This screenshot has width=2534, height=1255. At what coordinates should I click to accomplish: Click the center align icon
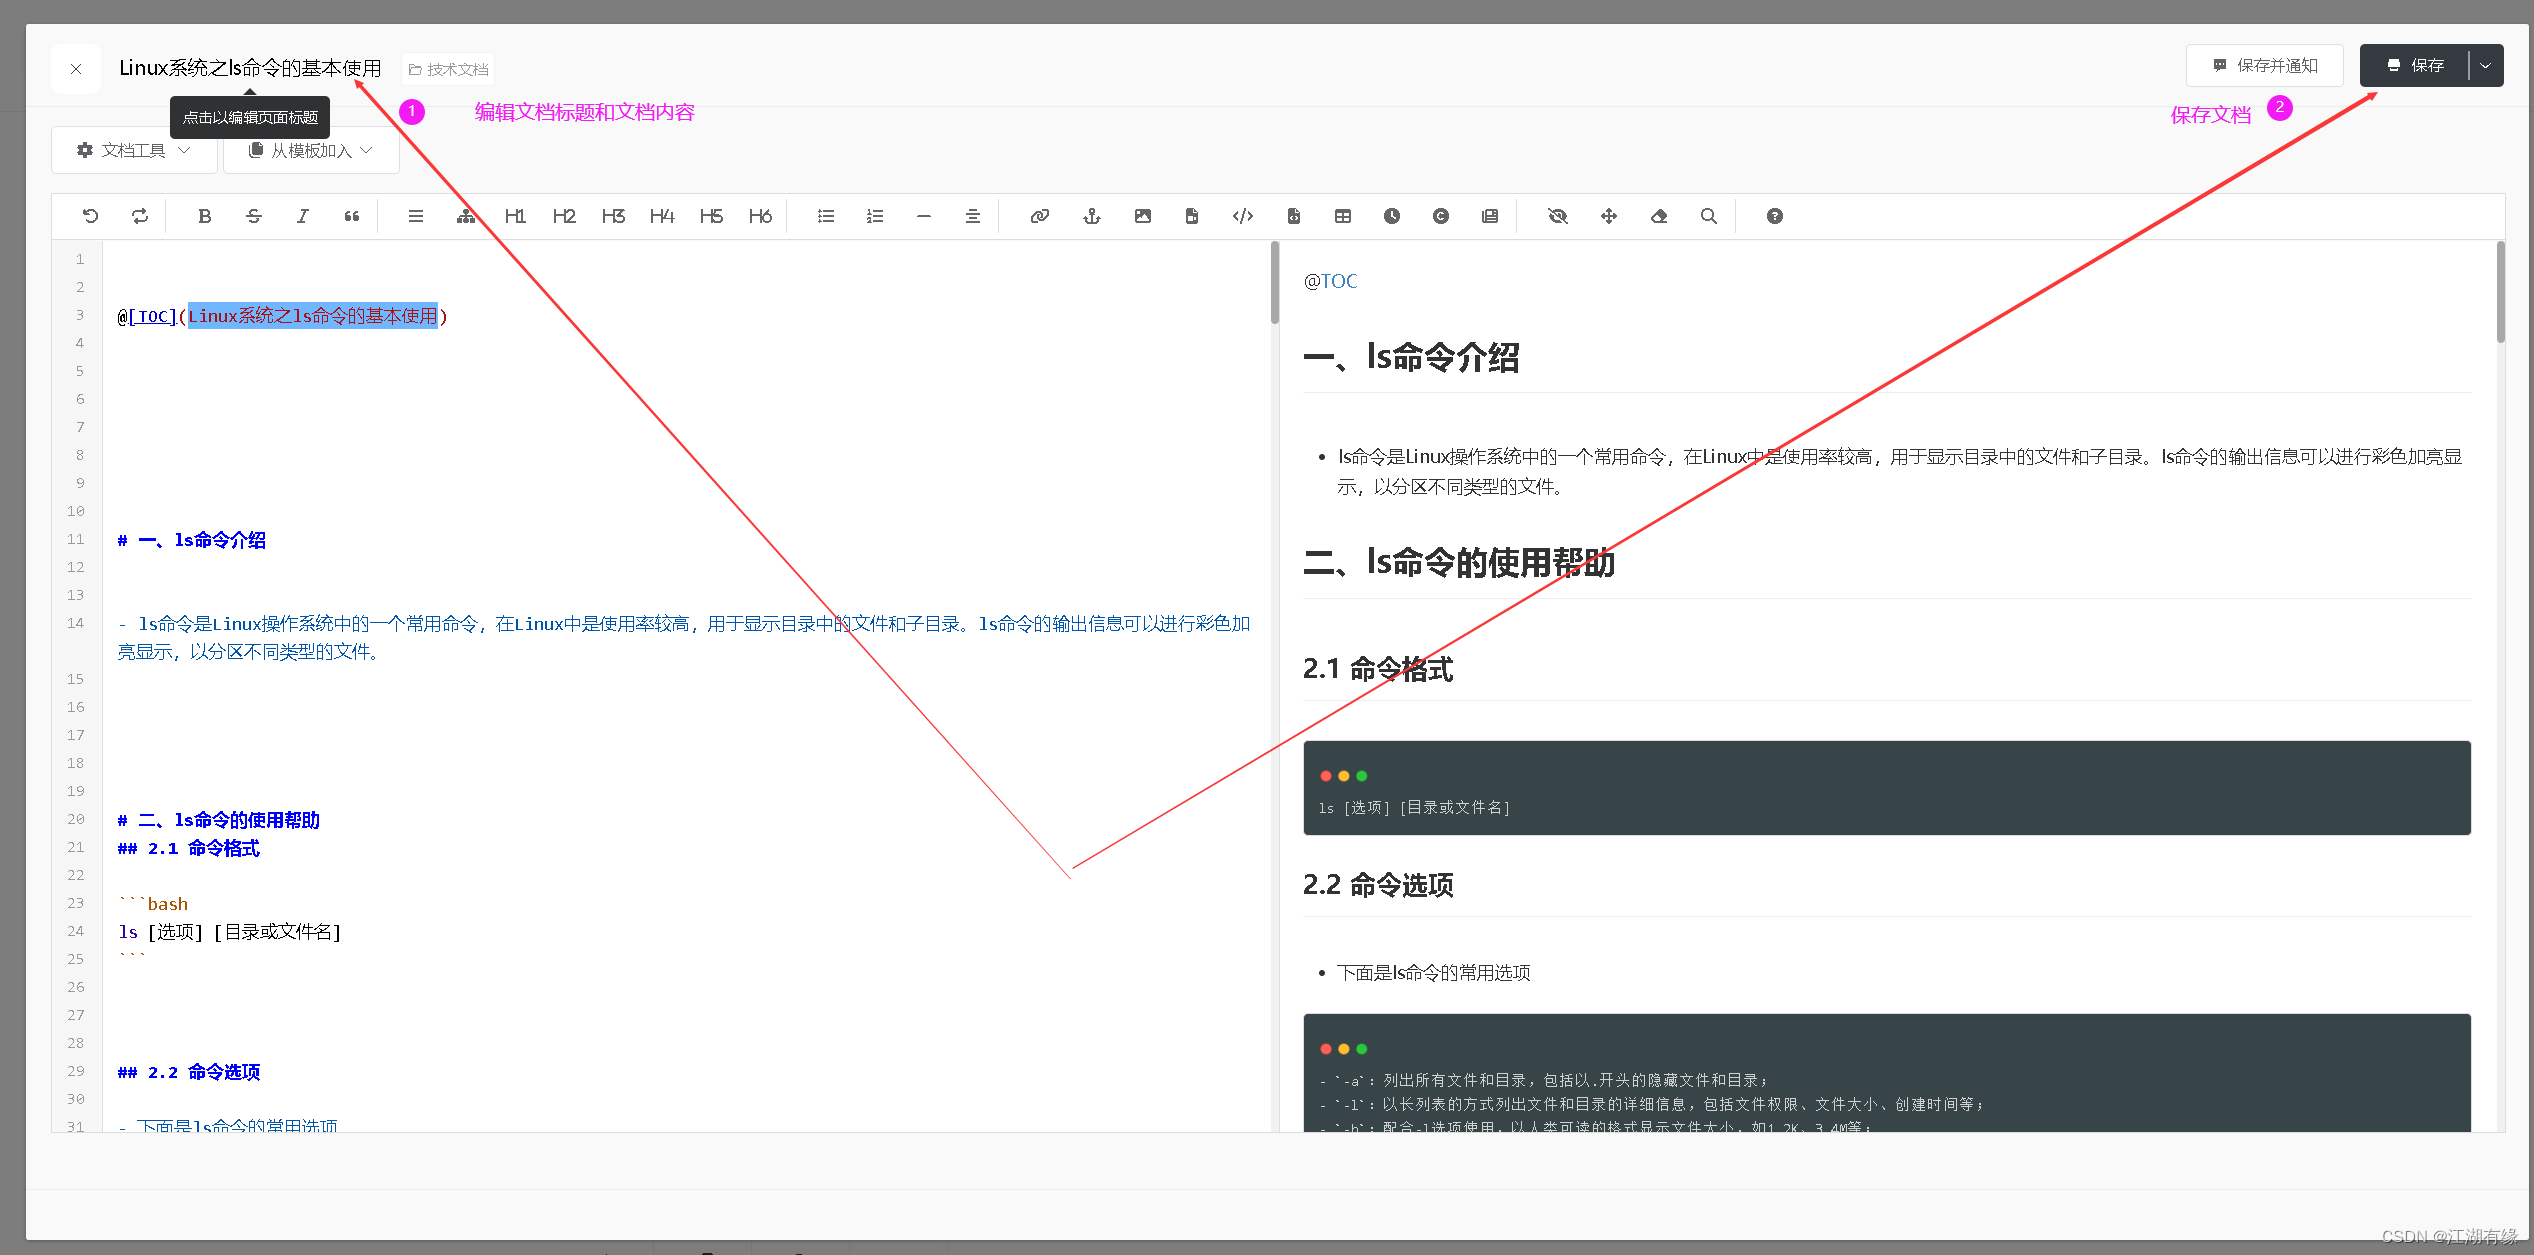[x=973, y=216]
